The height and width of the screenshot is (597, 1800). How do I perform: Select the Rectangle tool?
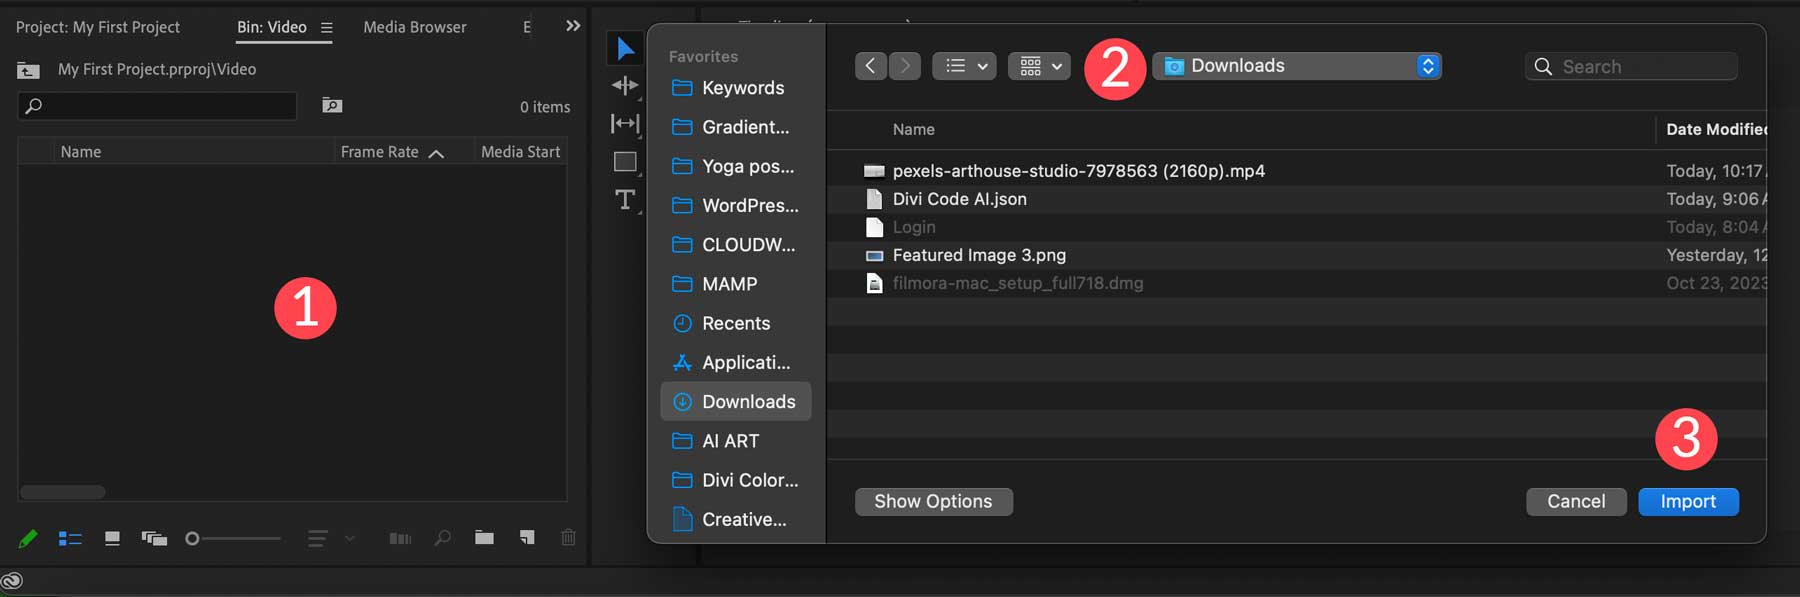[625, 162]
